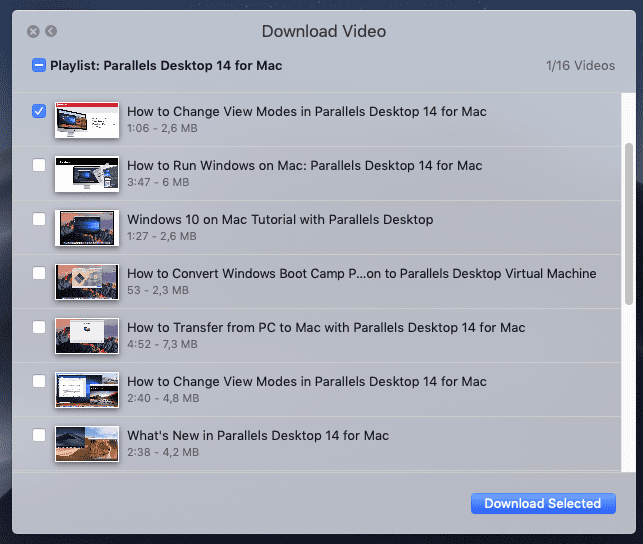643x544 pixels.
Task: Click thumbnail of What's New in Parallels video
Action: pyautogui.click(x=87, y=444)
